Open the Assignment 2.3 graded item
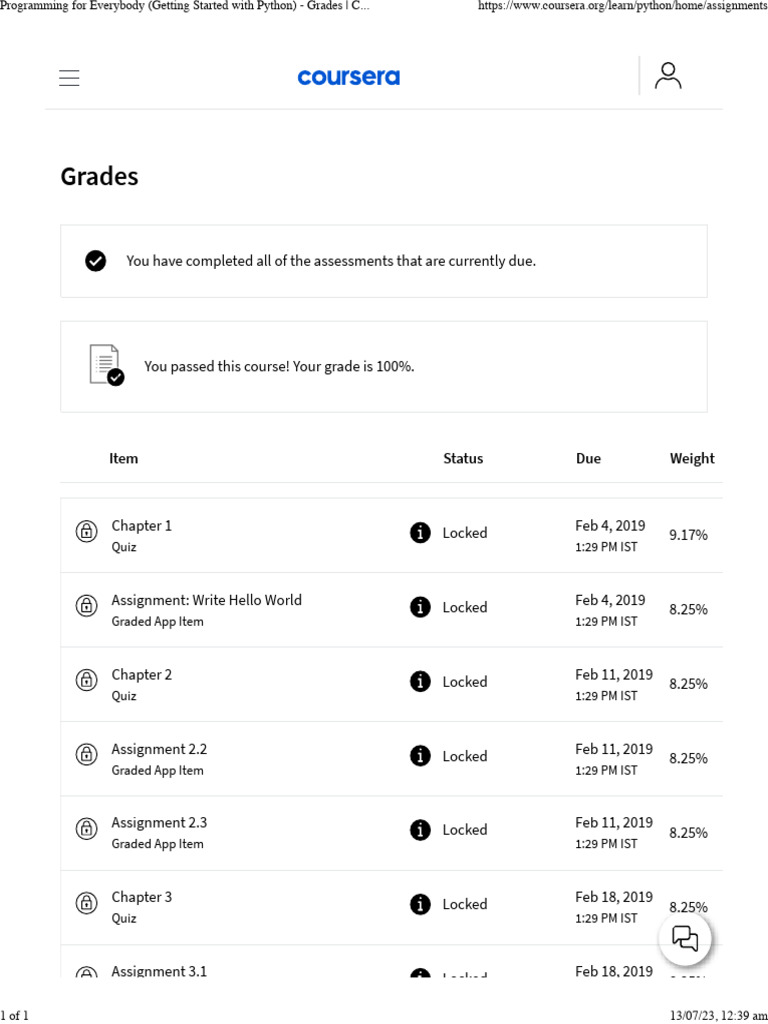The height and width of the screenshot is (1024, 768). coord(159,823)
